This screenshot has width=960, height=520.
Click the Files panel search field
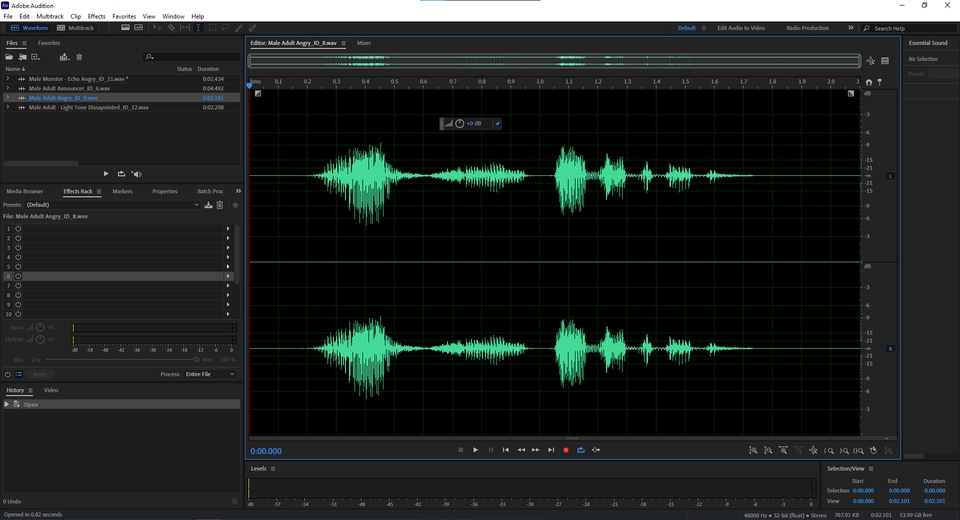click(192, 57)
